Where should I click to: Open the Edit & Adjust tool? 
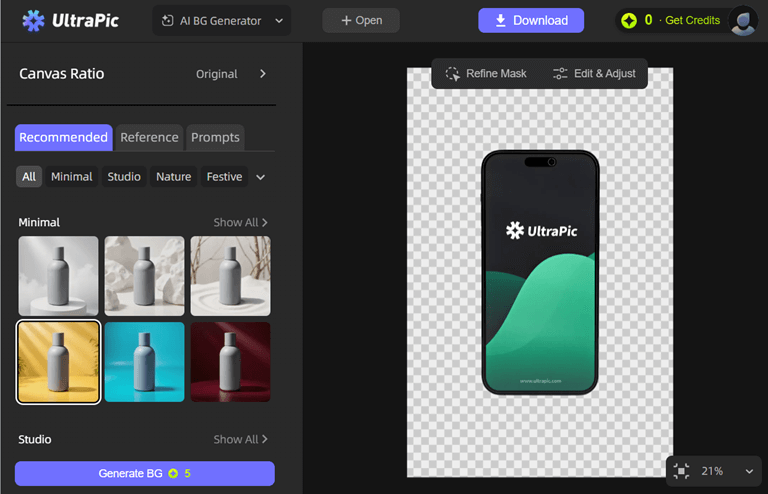pyautogui.click(x=594, y=73)
